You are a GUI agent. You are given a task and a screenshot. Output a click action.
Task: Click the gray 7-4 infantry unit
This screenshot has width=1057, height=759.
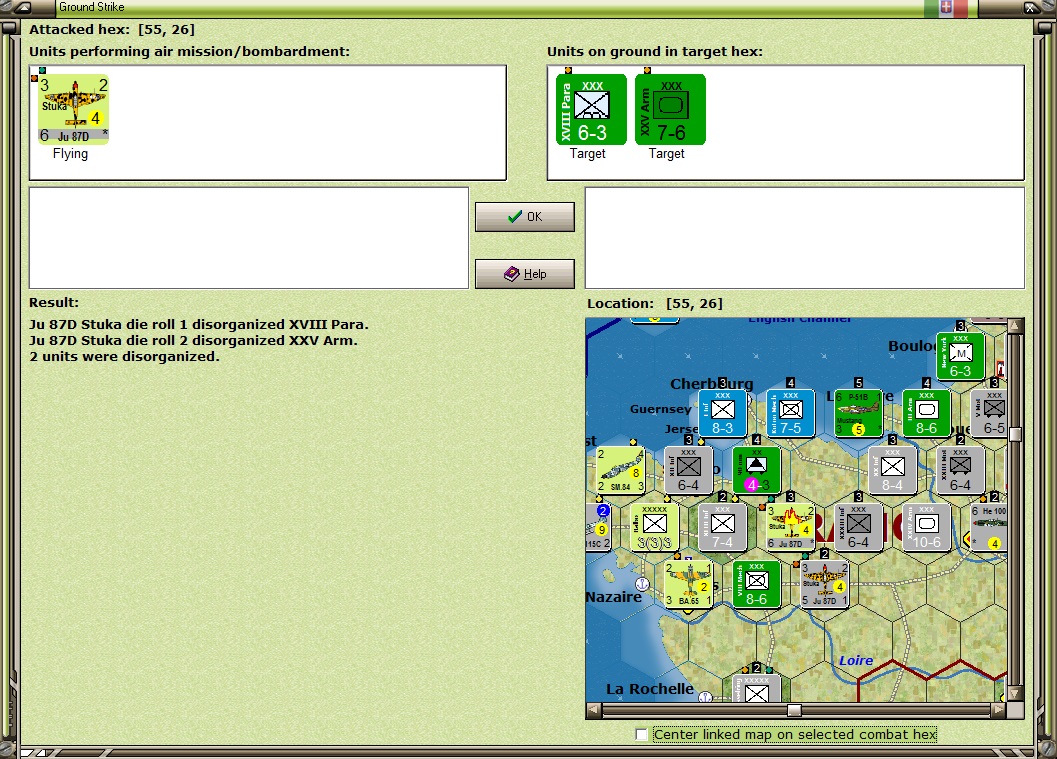(722, 527)
